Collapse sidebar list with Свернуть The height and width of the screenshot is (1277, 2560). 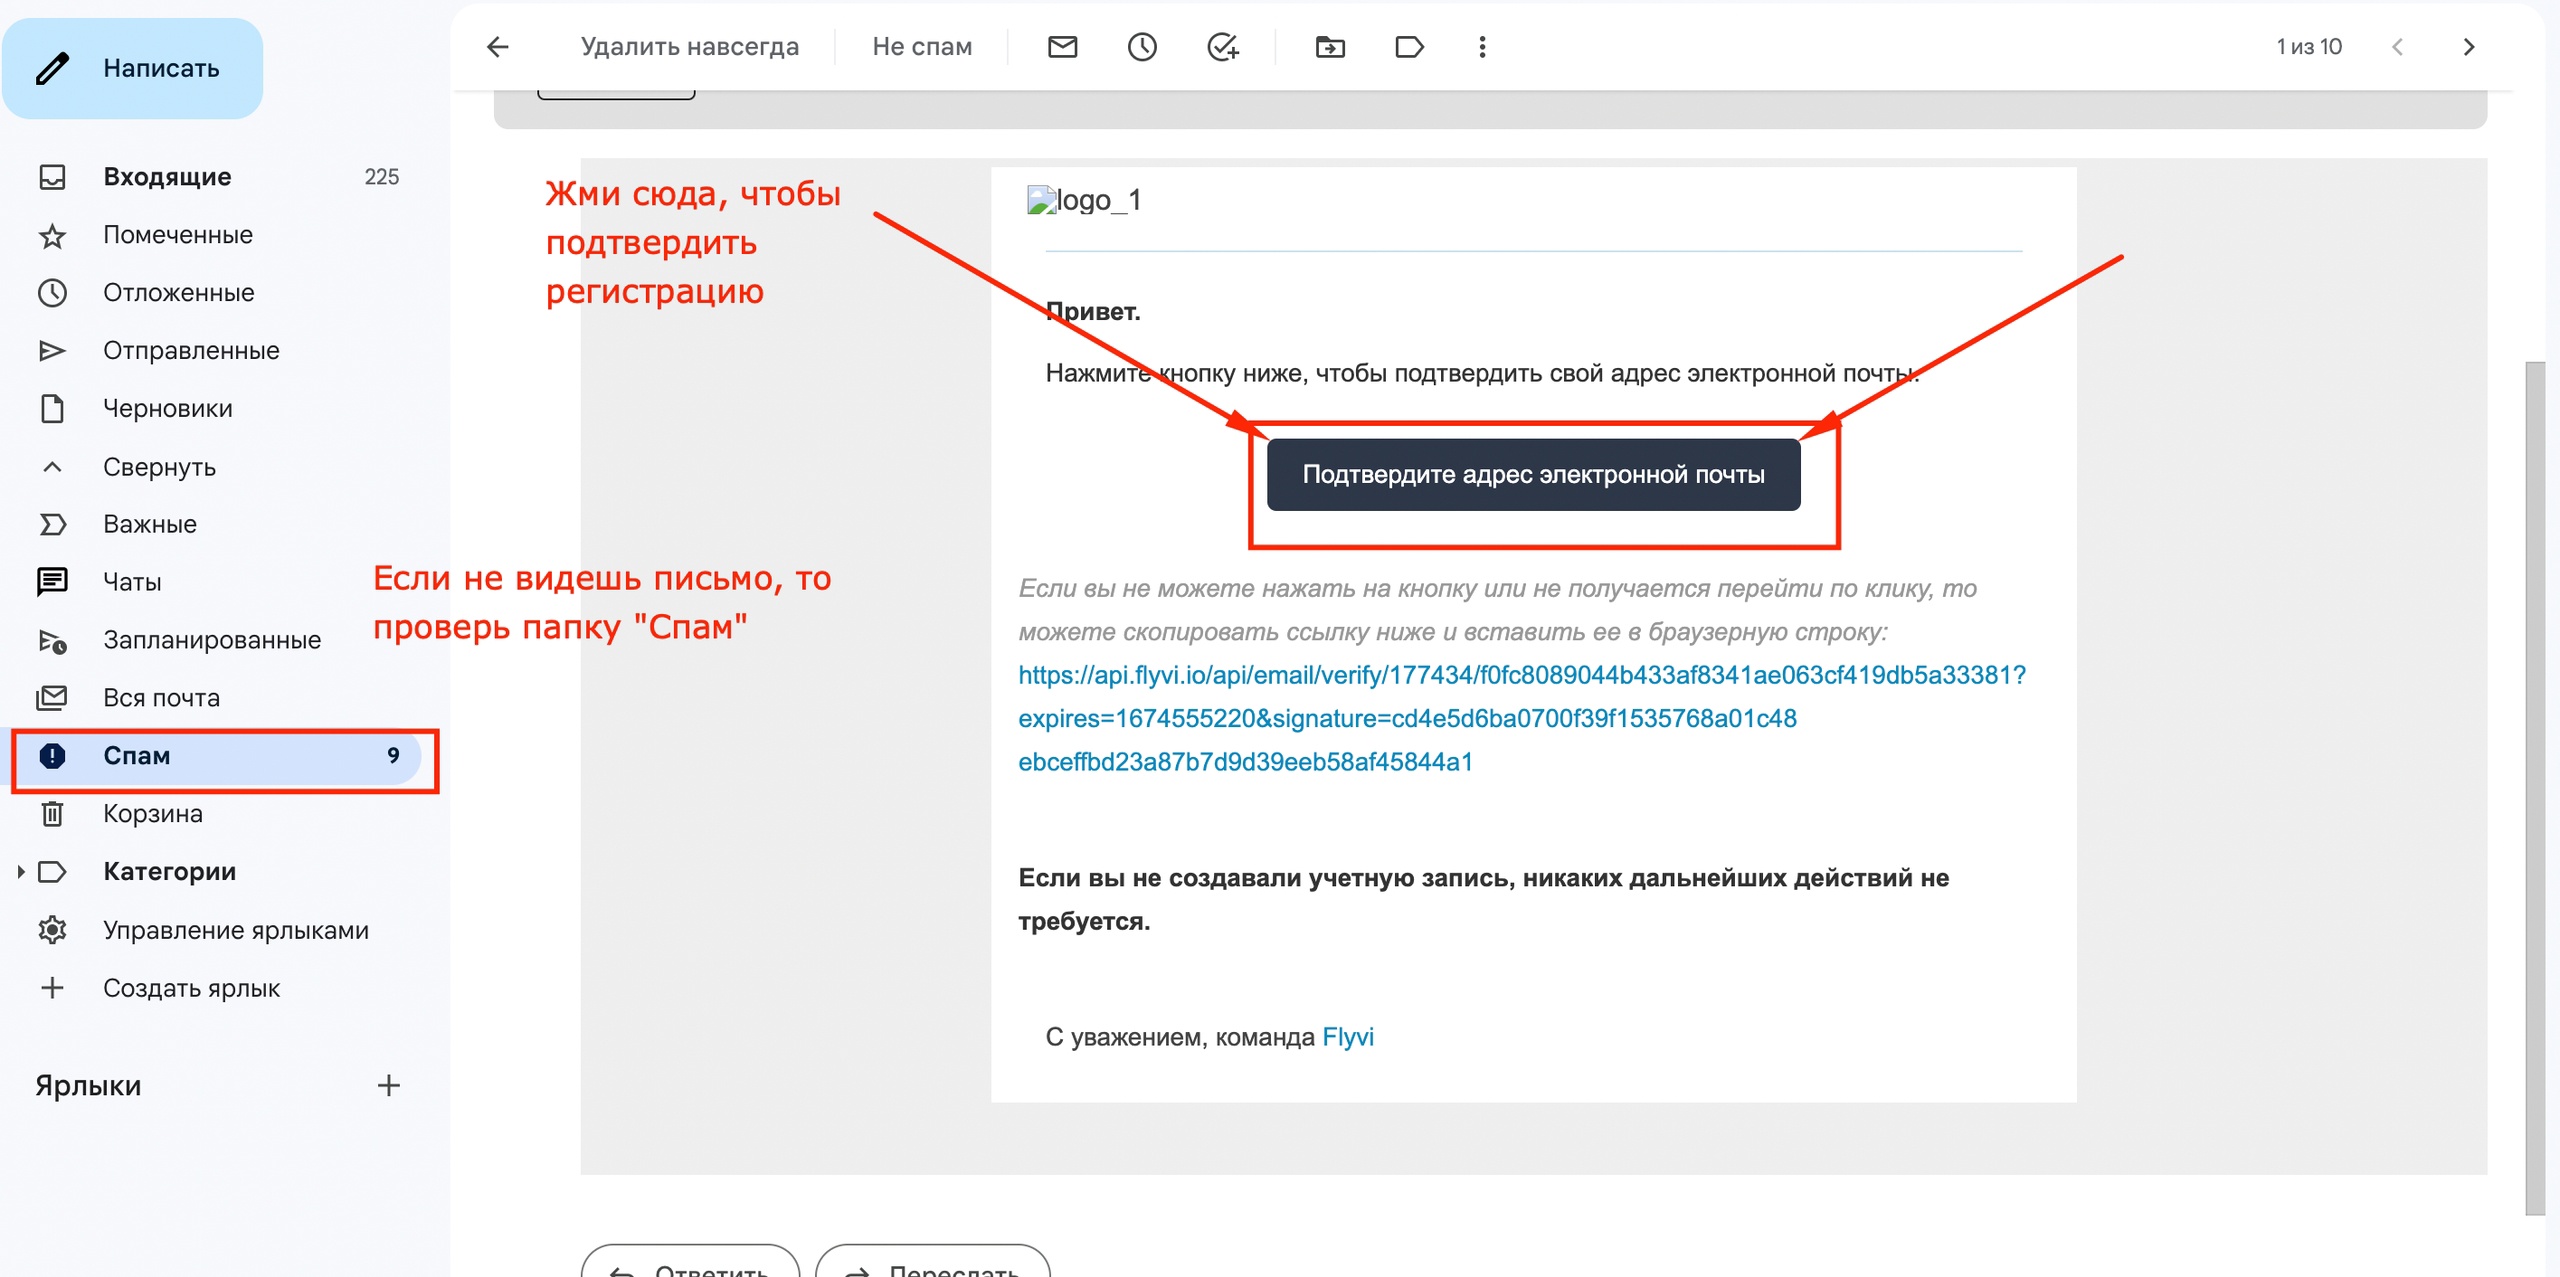pyautogui.click(x=159, y=467)
